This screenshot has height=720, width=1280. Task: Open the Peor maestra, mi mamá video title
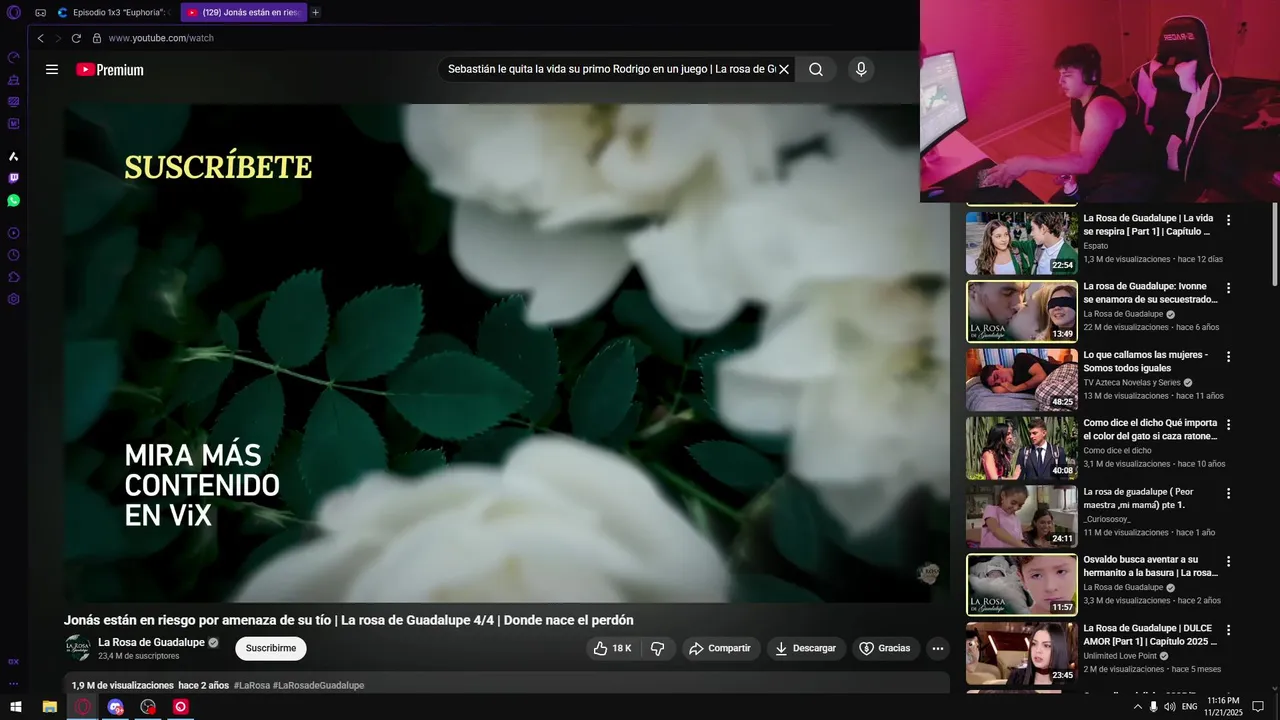(x=1138, y=498)
